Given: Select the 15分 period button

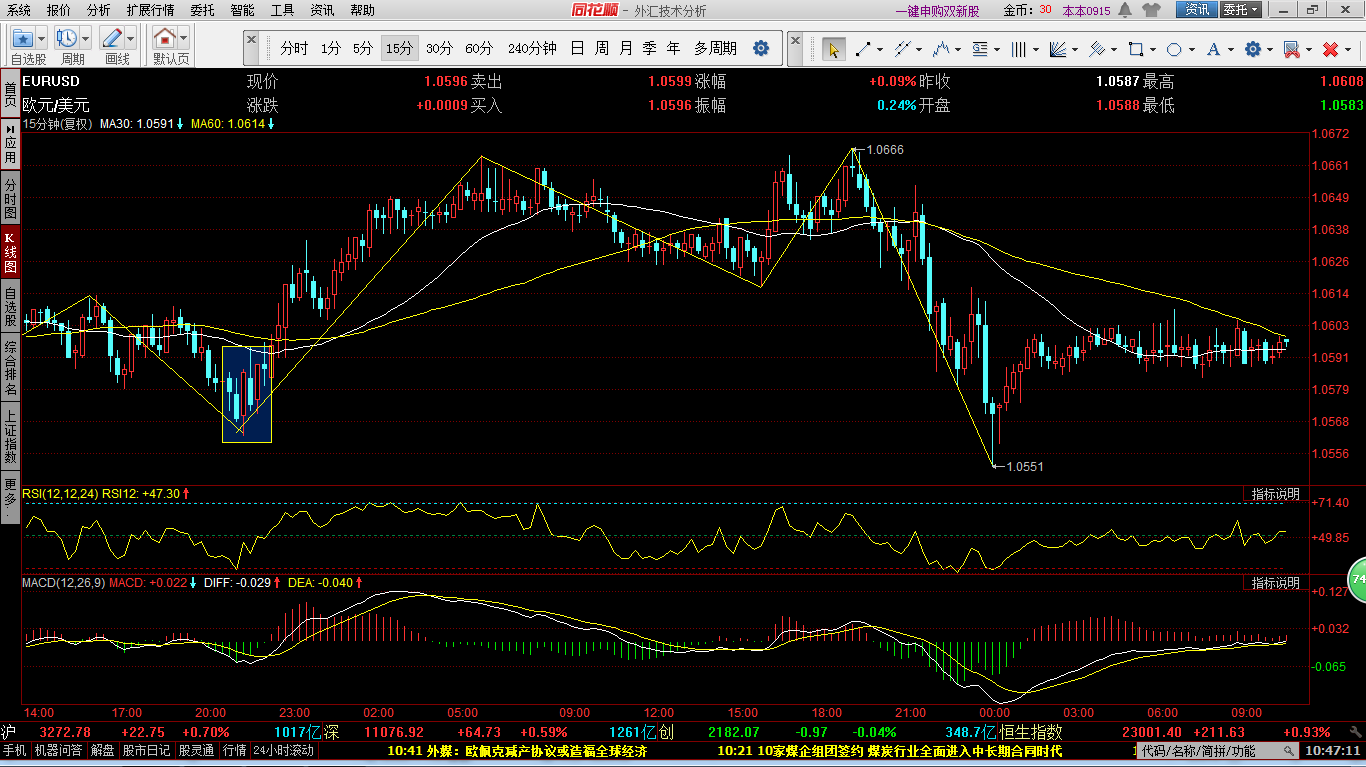Looking at the screenshot, I should coord(399,48).
